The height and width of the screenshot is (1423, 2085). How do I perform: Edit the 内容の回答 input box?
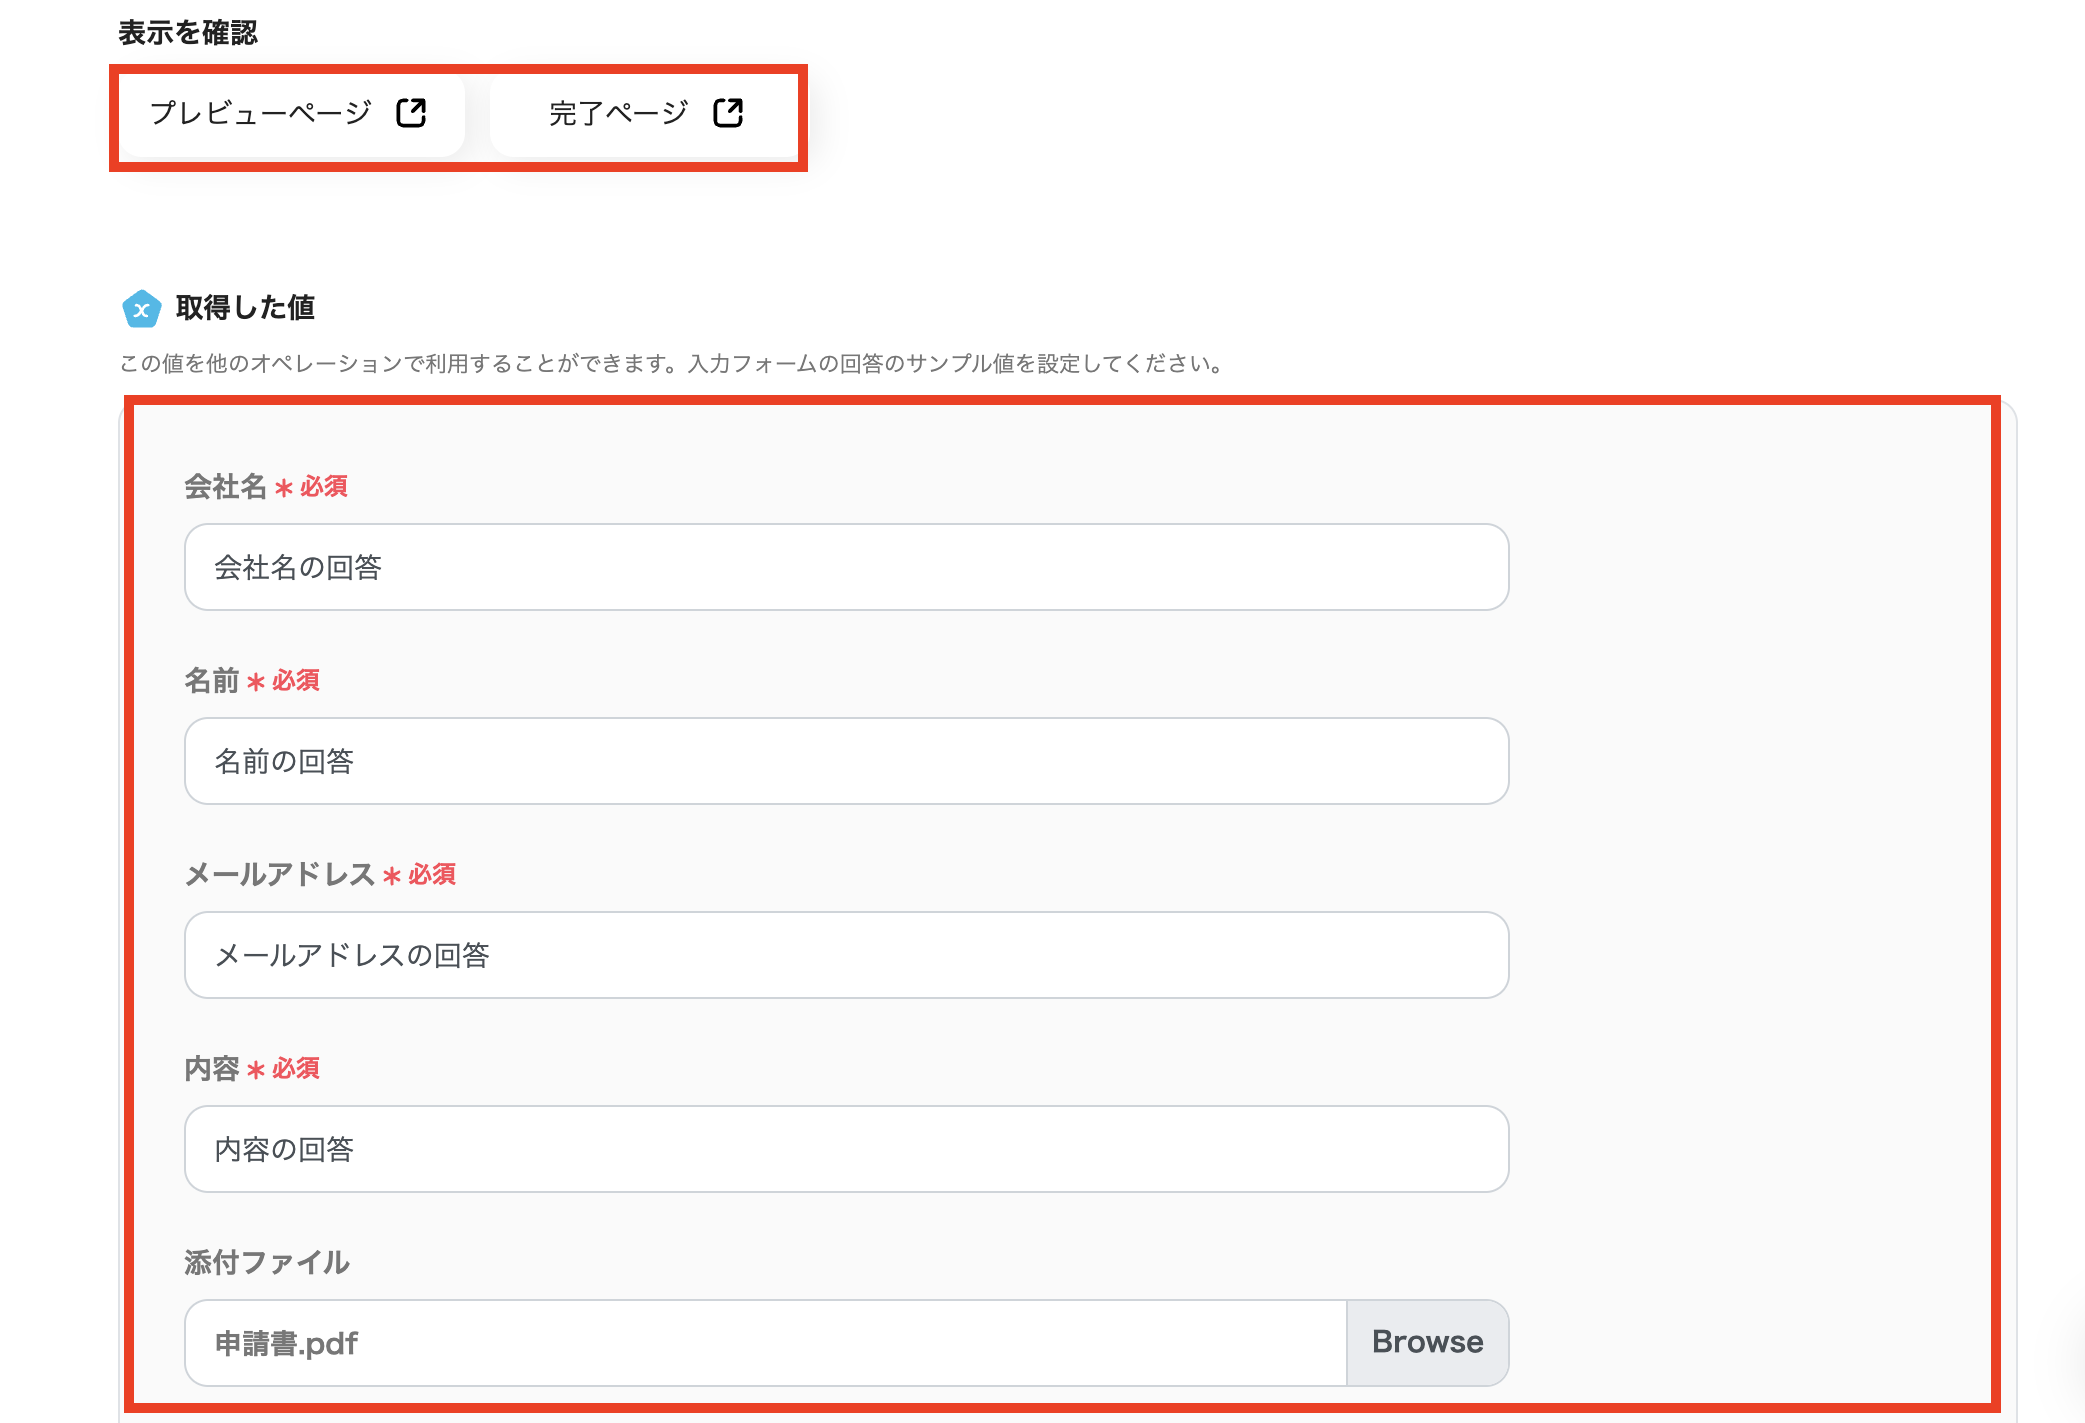(846, 1149)
